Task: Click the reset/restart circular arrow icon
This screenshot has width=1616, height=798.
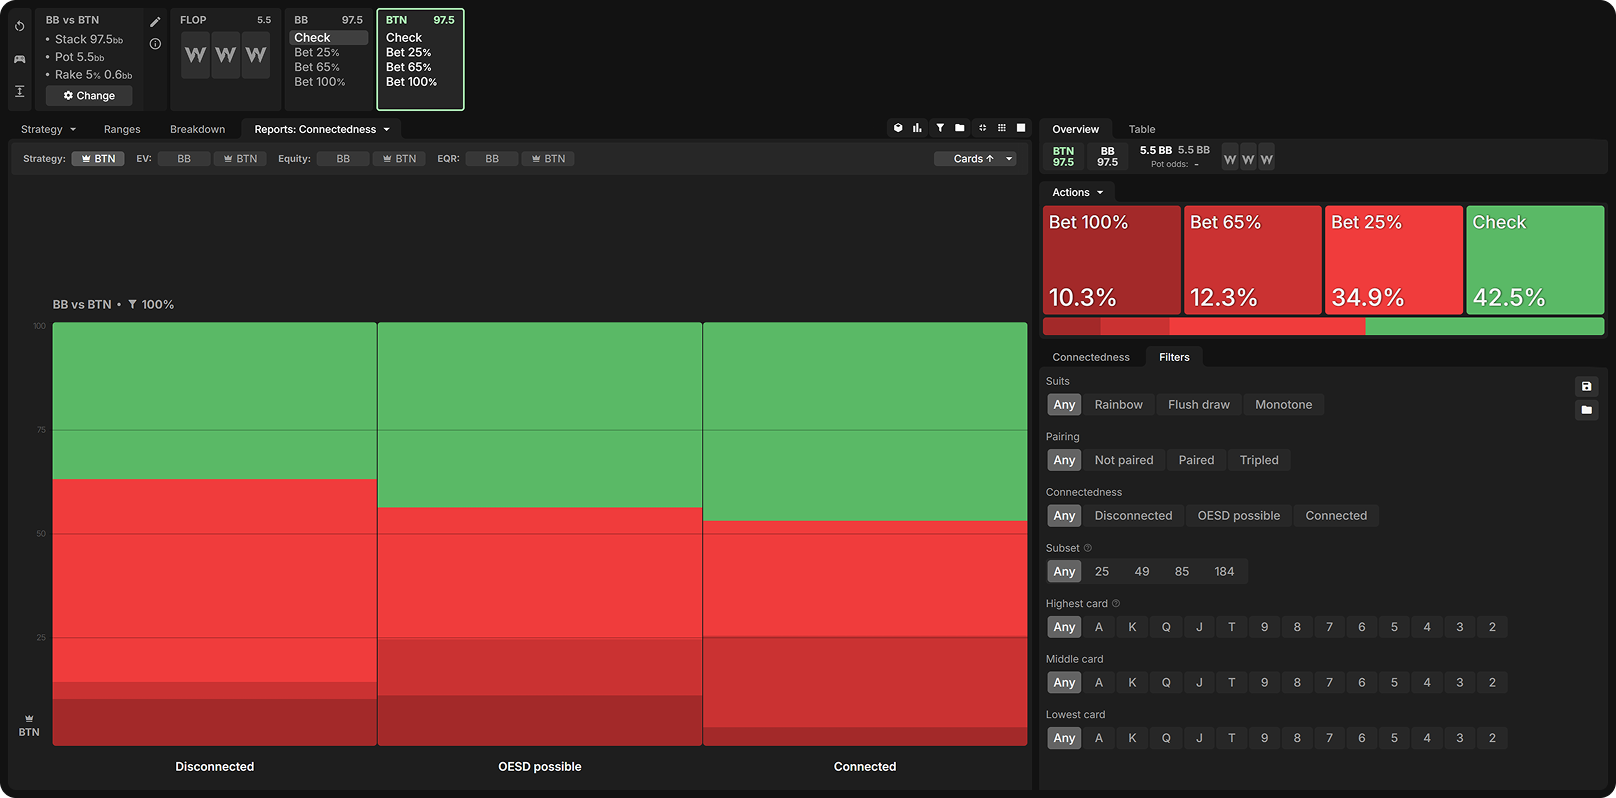Action: coord(19,27)
